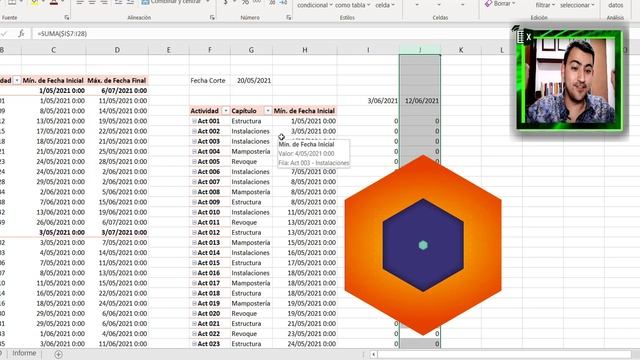
Task: Select Mampostería in the Act 008 row
Action: 251,192
